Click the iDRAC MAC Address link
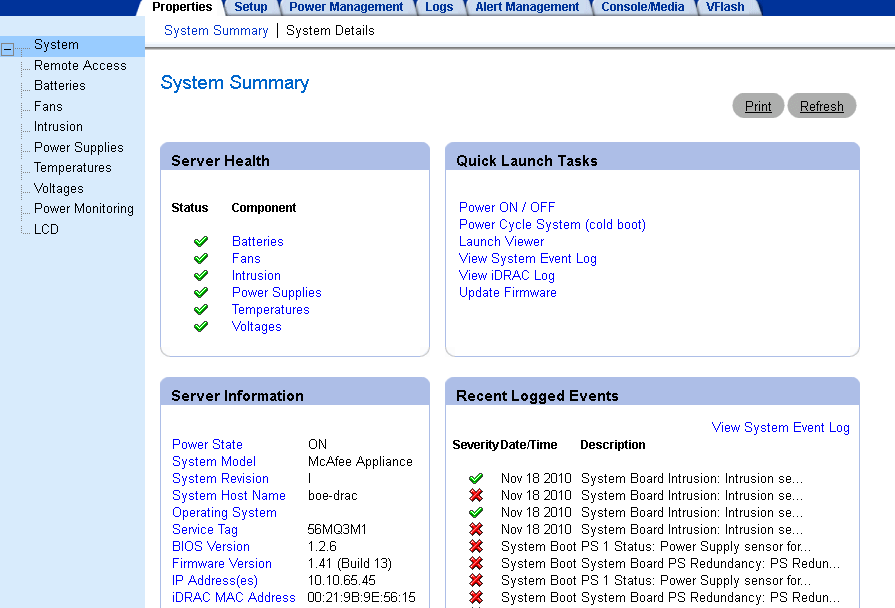Image resolution: width=895 pixels, height=608 pixels. tap(233, 598)
